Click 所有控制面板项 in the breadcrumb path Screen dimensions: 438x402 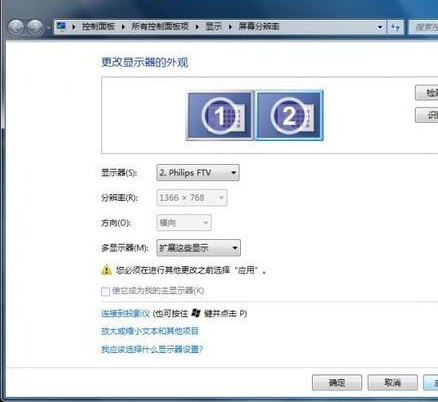coord(160,27)
